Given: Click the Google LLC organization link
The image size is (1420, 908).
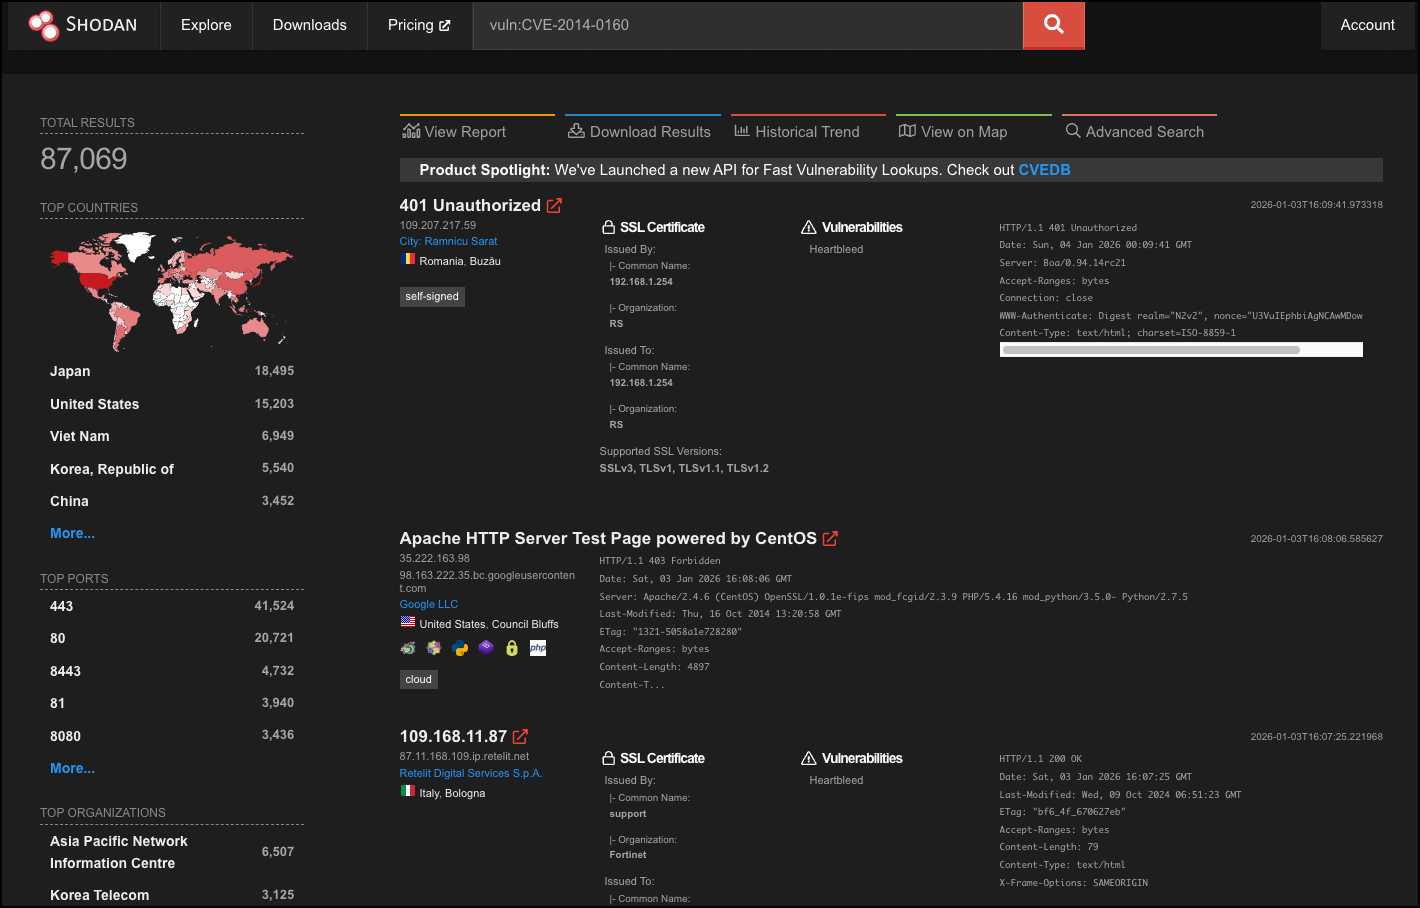Looking at the screenshot, I should (428, 604).
